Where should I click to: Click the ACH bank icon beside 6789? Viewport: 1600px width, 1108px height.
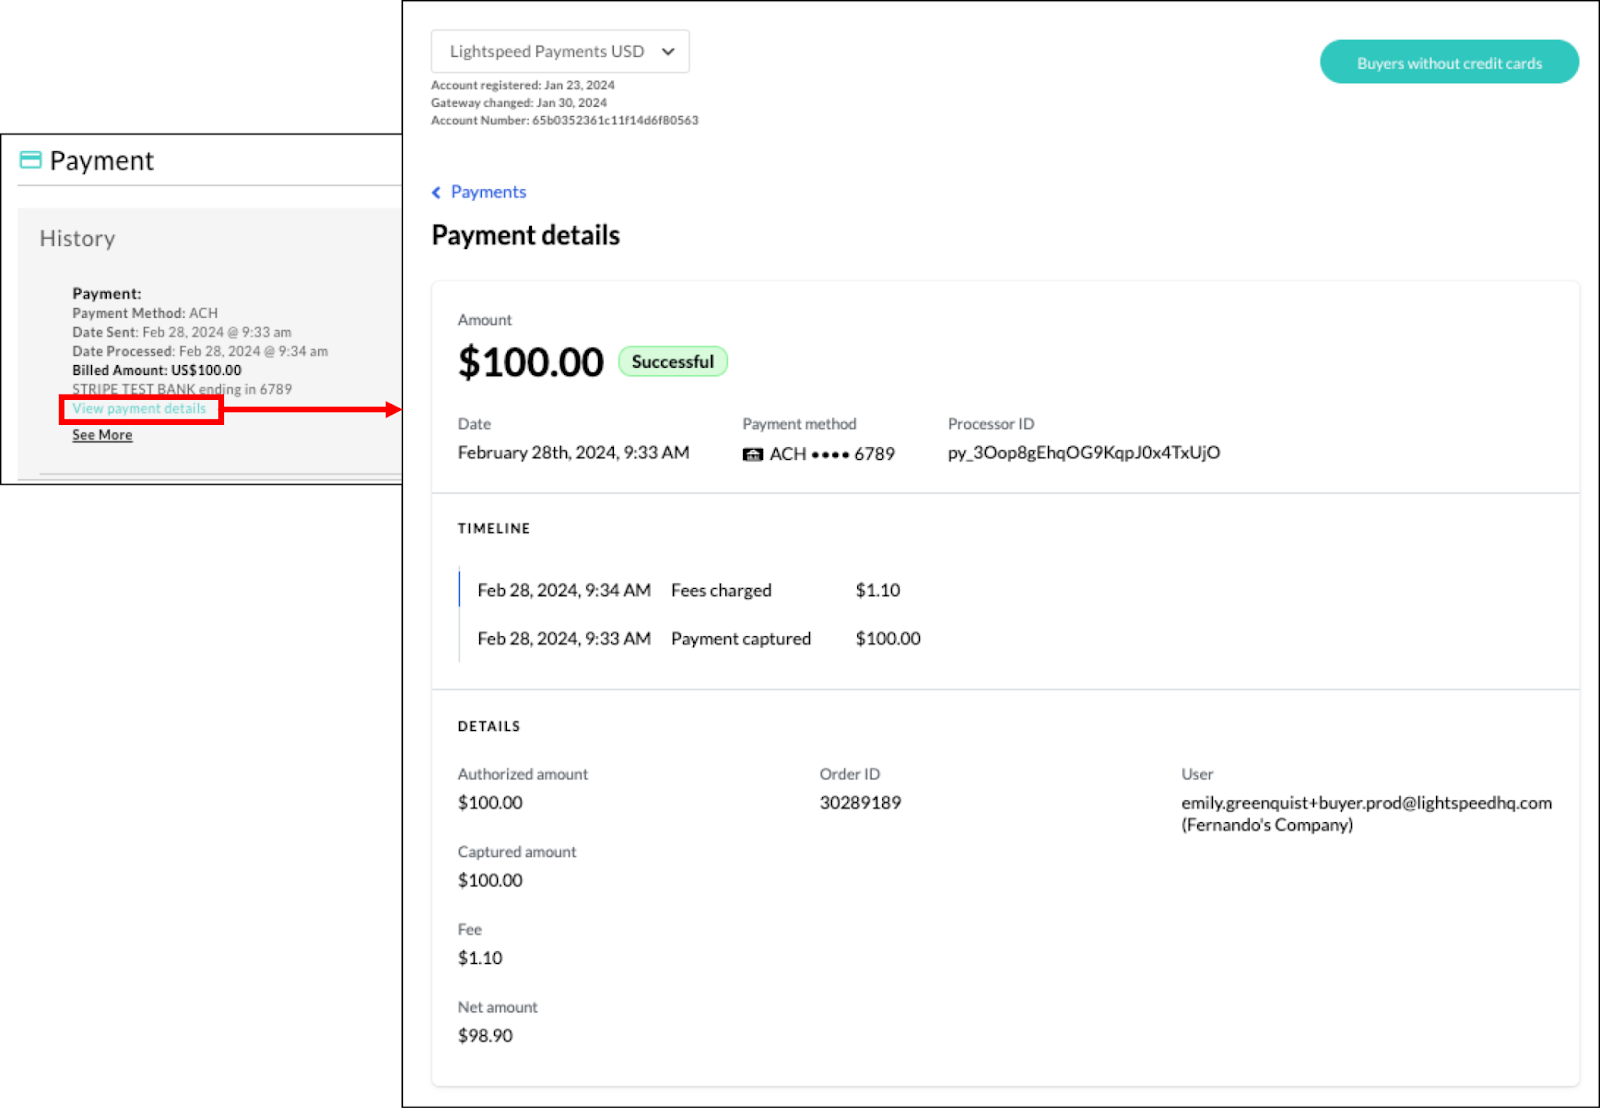pos(753,455)
